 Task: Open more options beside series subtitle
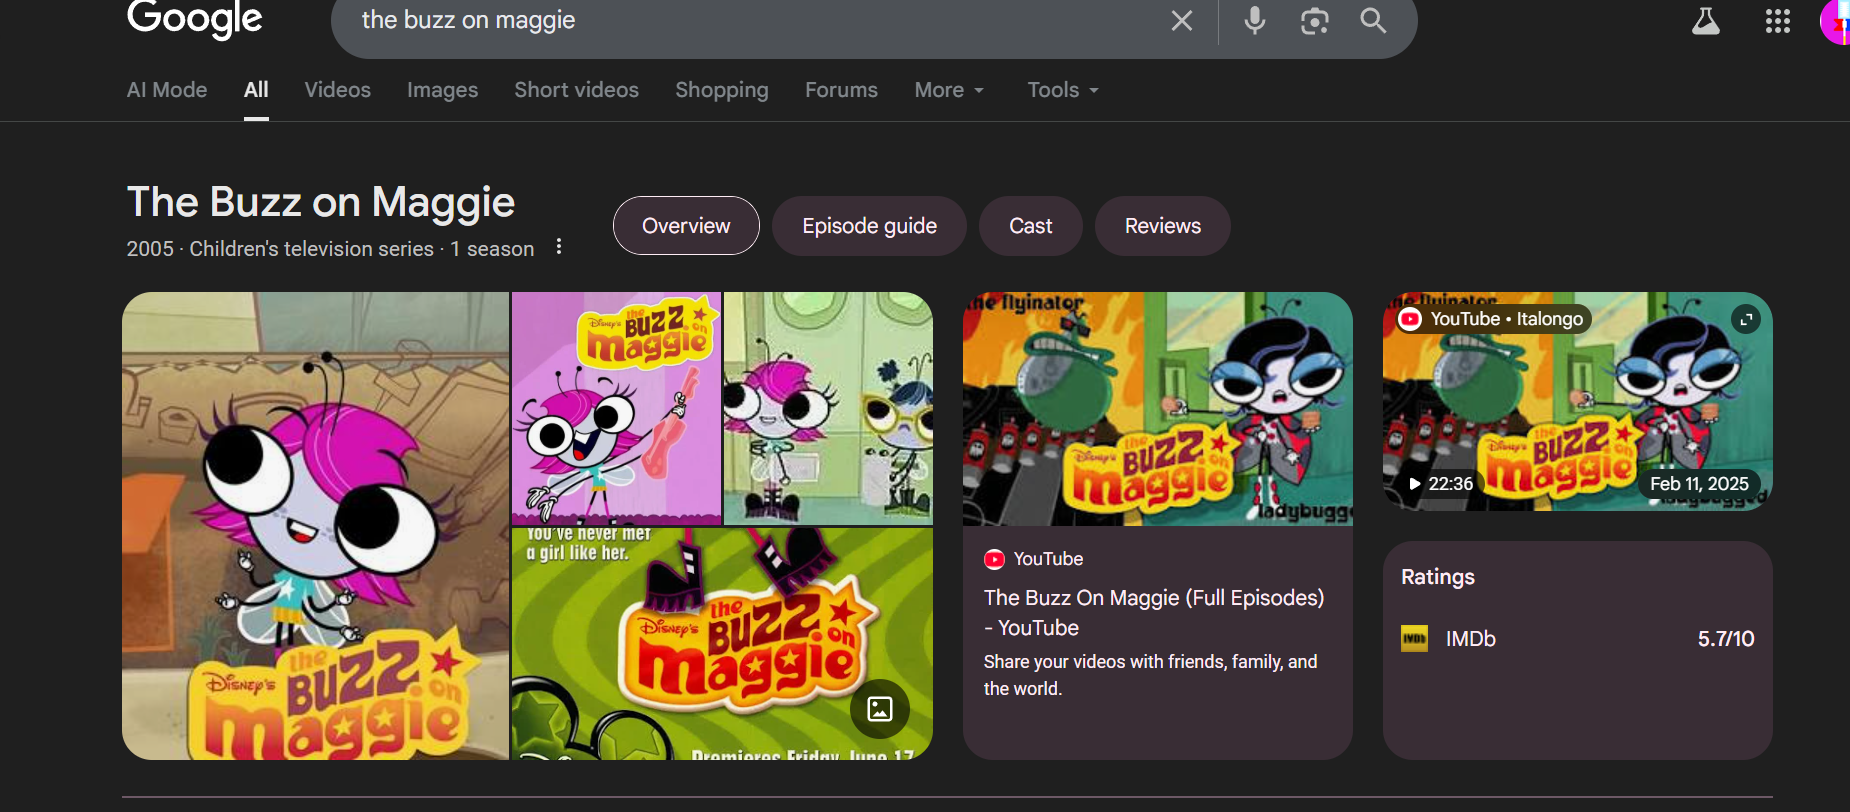coord(559,247)
